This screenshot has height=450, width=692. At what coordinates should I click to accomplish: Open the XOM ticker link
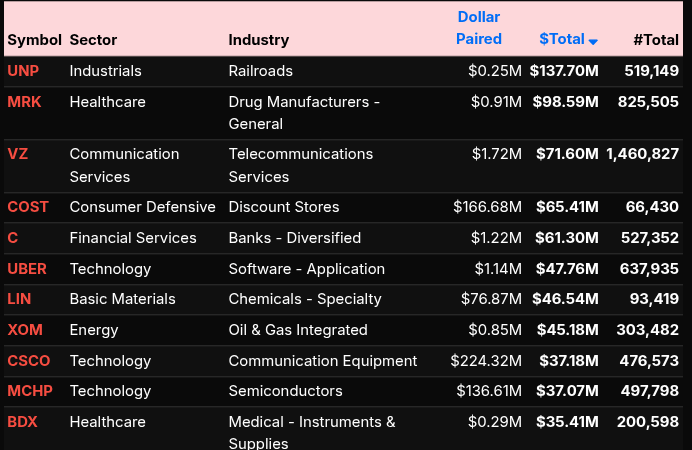click(x=25, y=330)
